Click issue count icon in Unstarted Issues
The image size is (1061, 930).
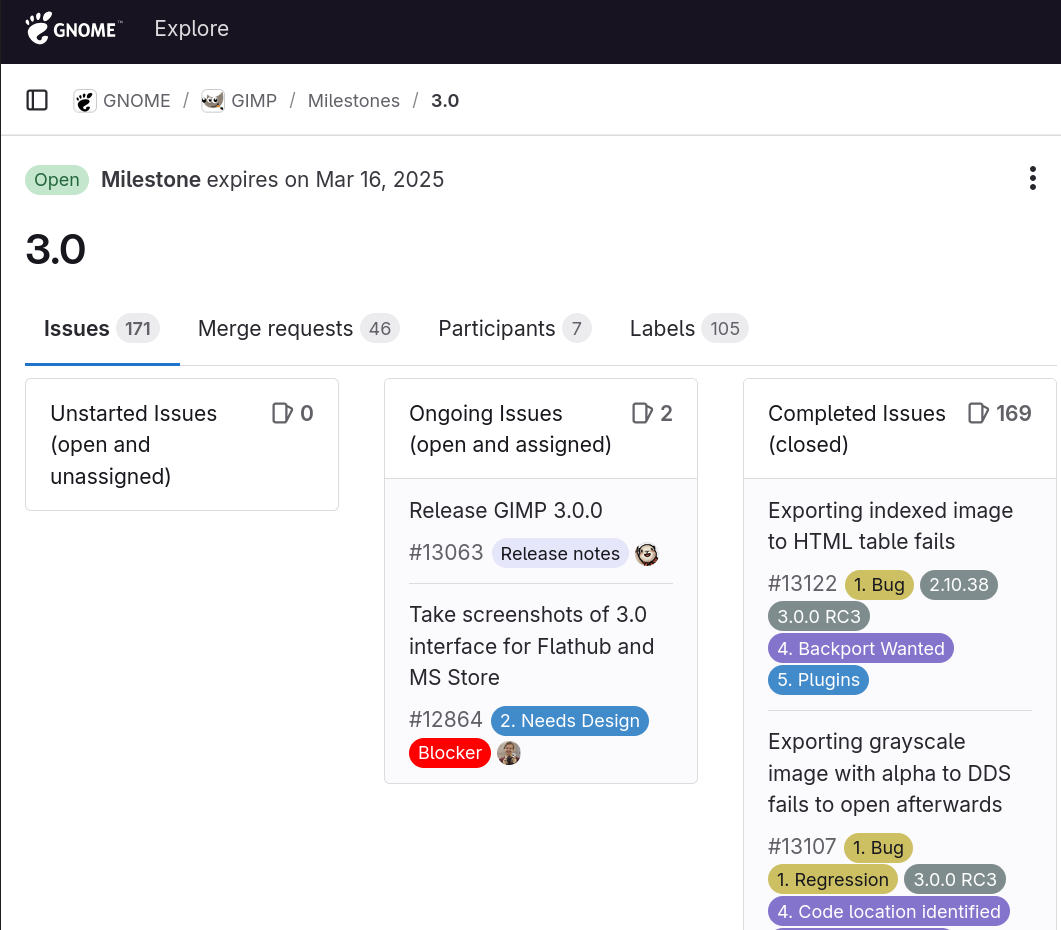pyautogui.click(x=282, y=413)
